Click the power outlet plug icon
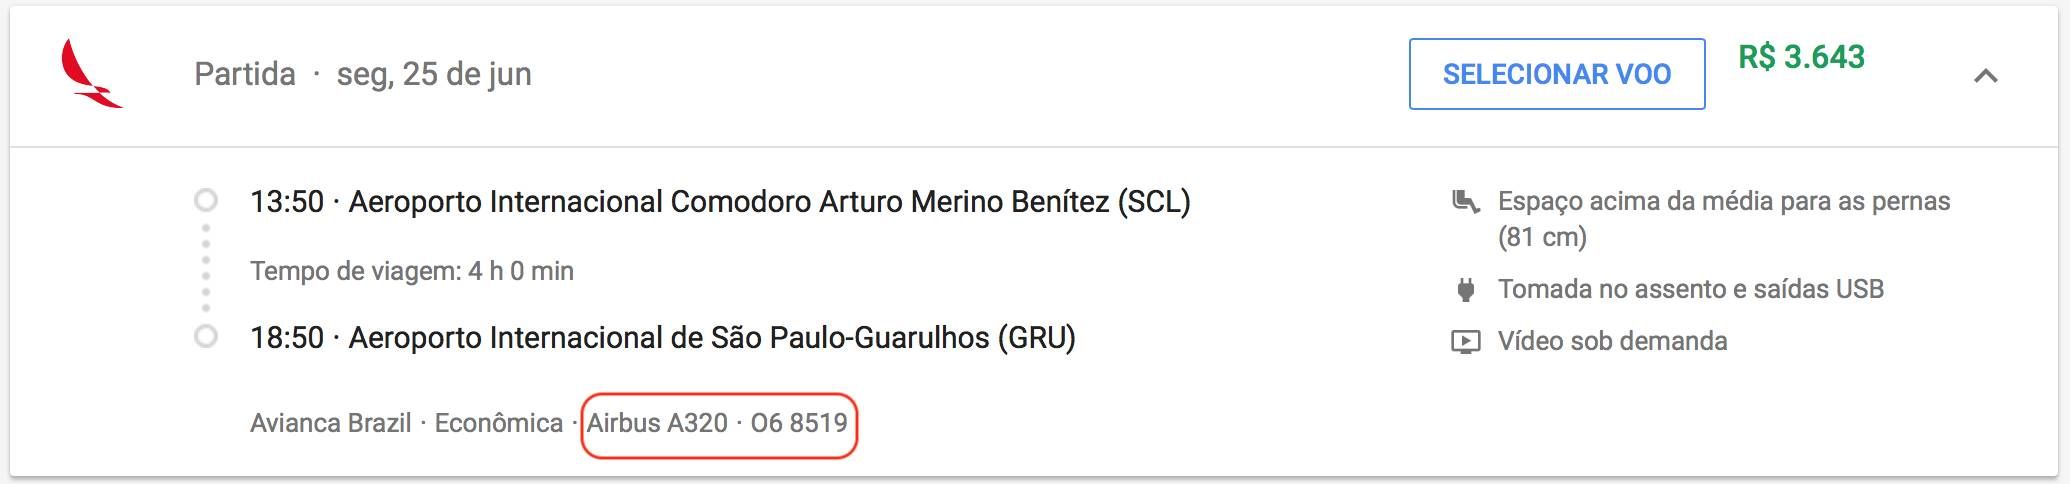The height and width of the screenshot is (484, 2070). point(1465,290)
